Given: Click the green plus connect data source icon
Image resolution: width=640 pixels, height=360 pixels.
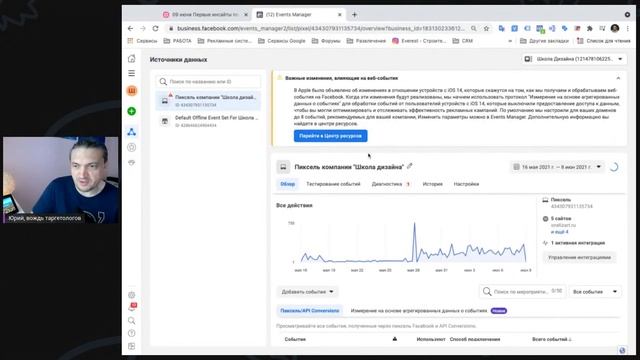Looking at the screenshot, I should (x=131, y=111).
